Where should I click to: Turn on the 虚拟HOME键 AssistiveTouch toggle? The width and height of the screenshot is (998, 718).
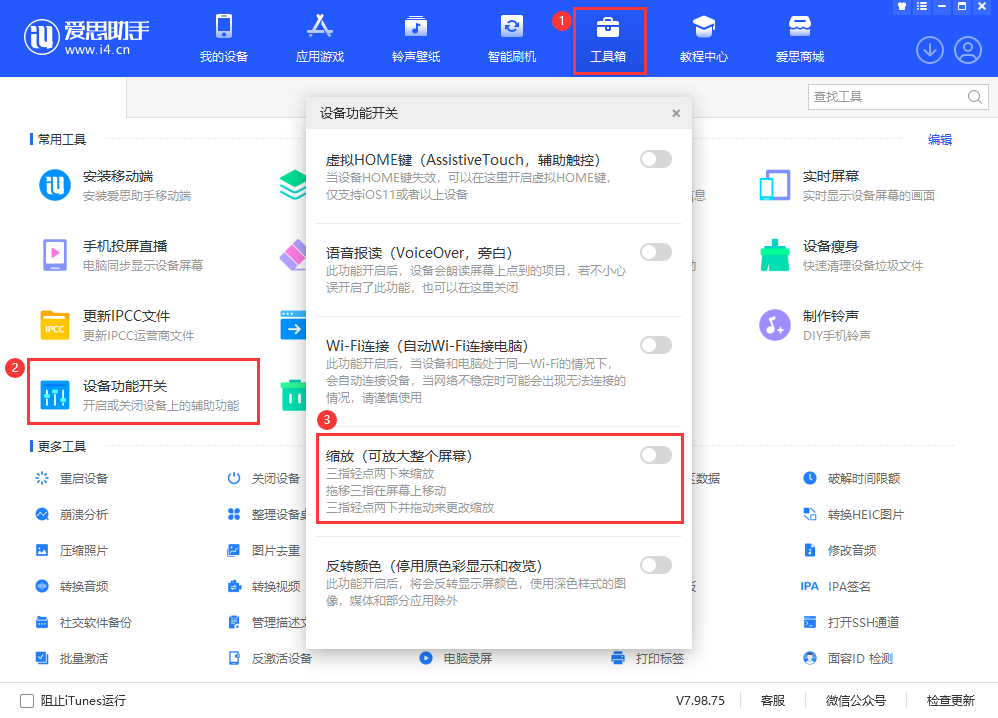(x=655, y=158)
